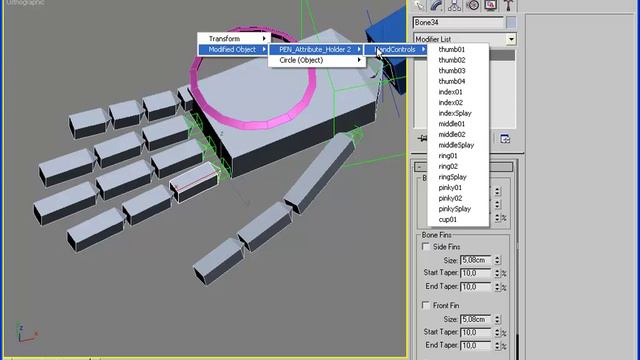Open the Modified Object submenu

point(233,49)
